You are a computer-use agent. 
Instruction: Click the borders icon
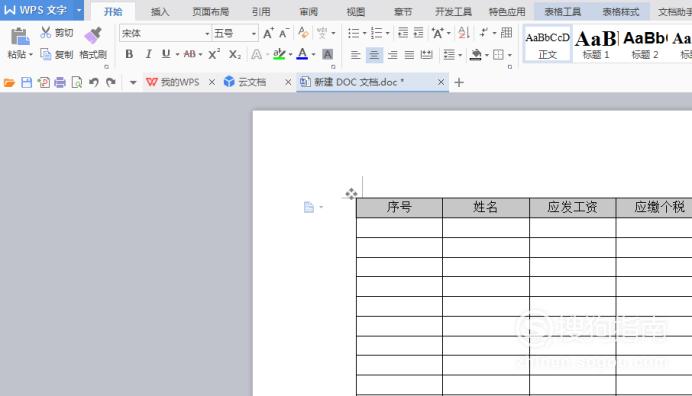coord(498,55)
